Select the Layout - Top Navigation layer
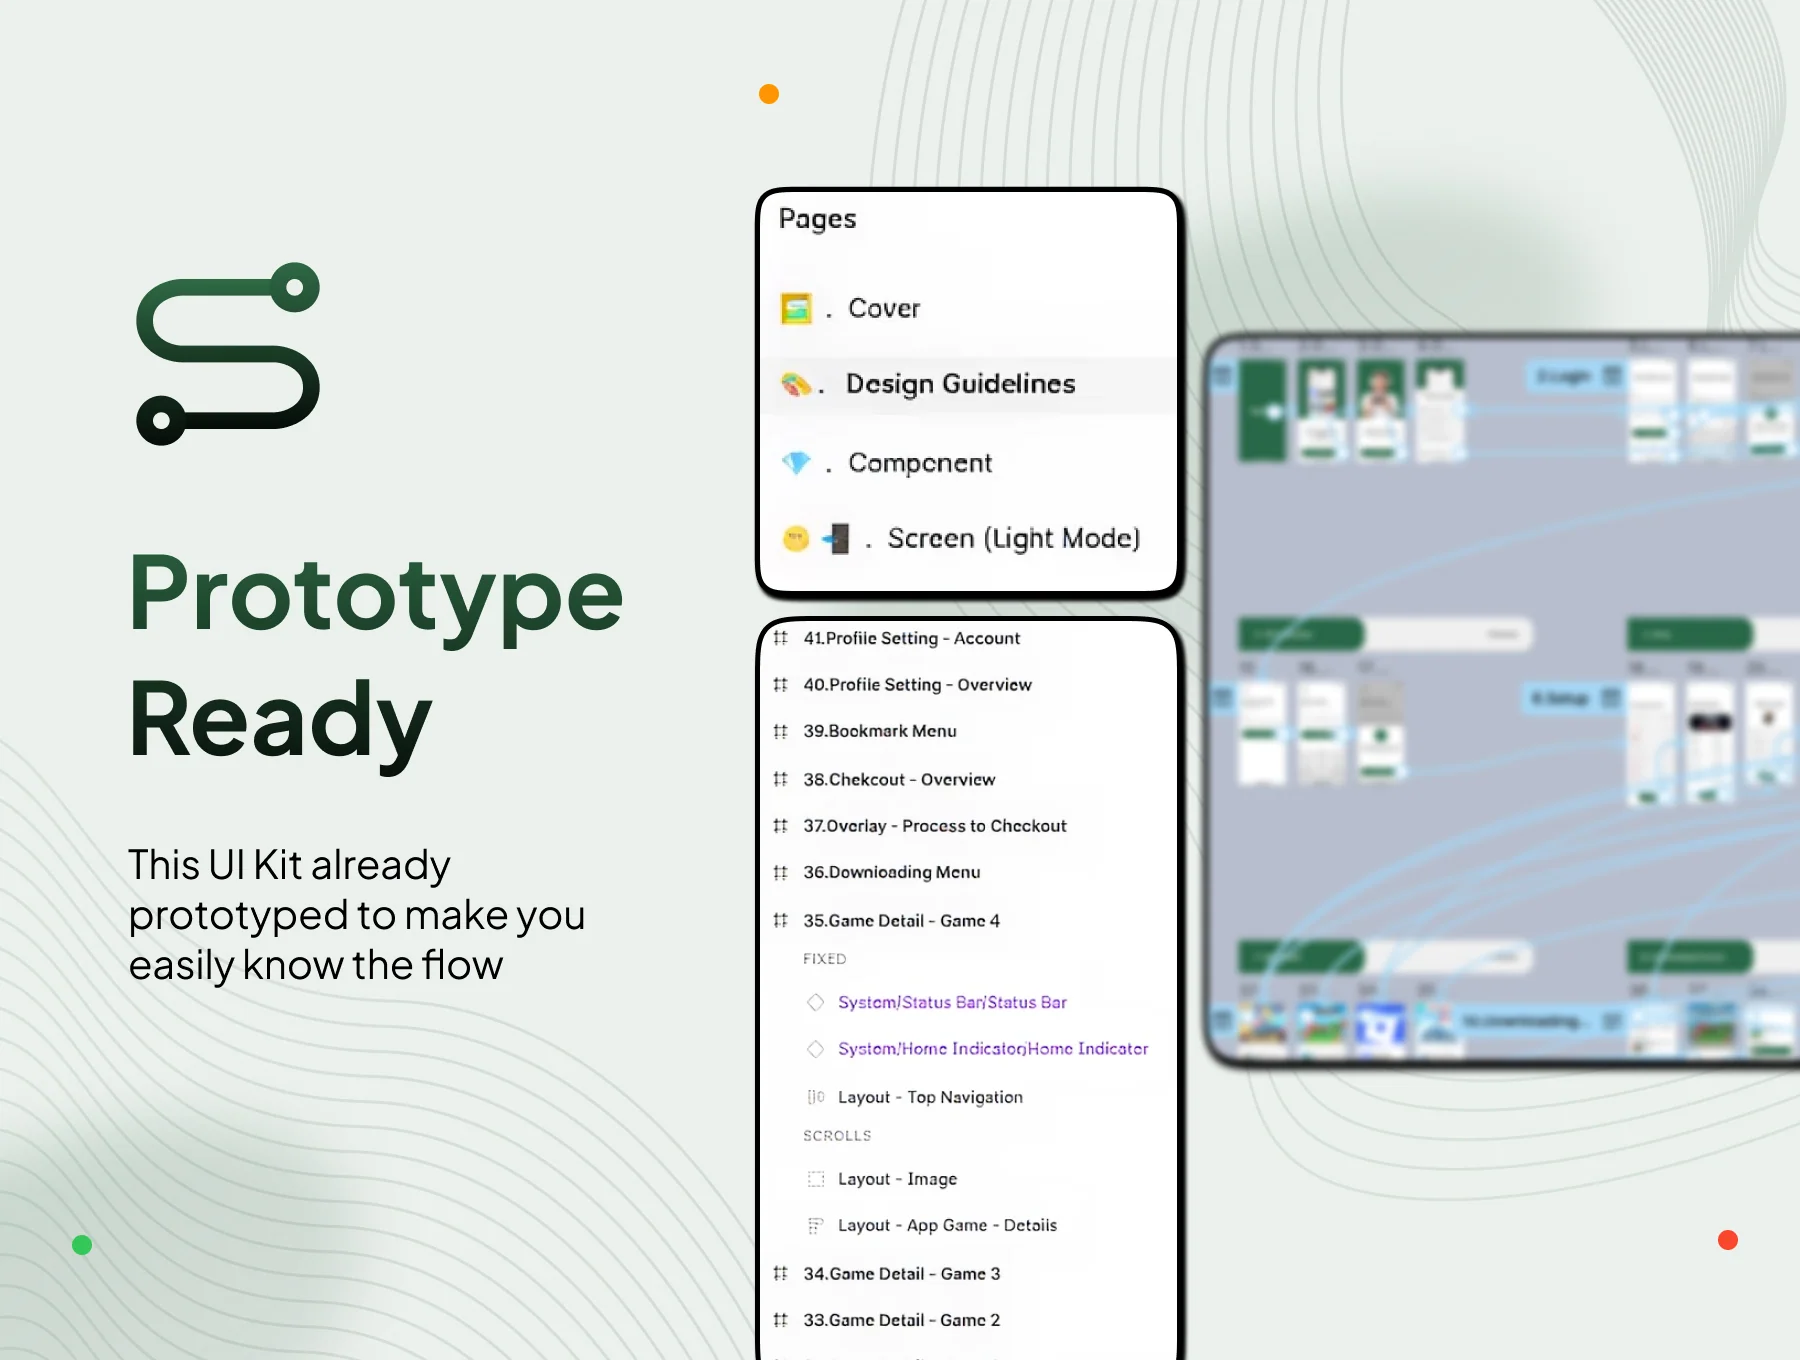Viewport: 1800px width, 1360px height. tap(930, 1097)
